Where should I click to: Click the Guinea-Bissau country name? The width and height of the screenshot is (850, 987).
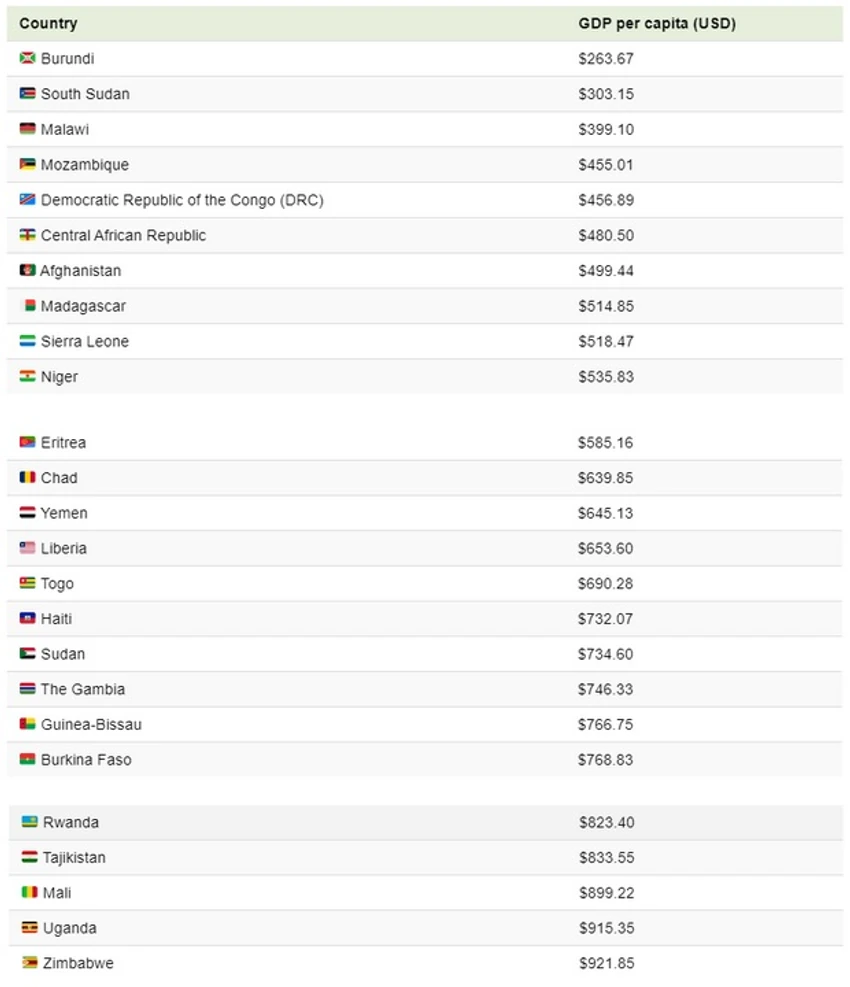91,725
